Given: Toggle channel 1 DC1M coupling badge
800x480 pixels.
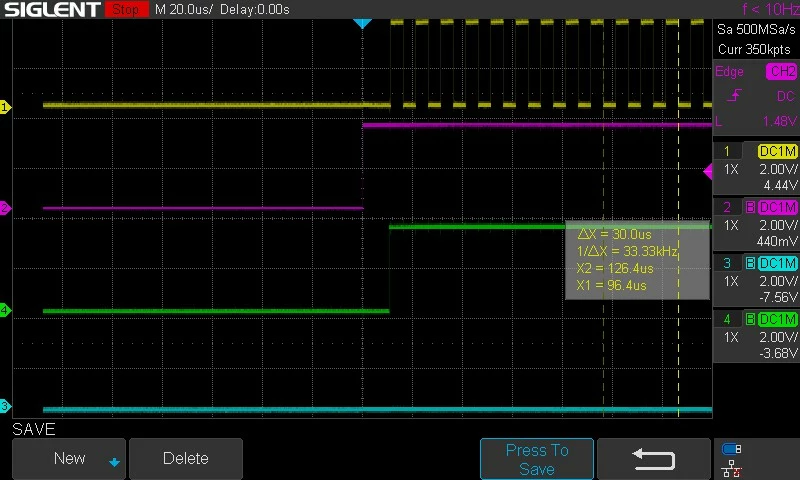Looking at the screenshot, I should pos(778,151).
